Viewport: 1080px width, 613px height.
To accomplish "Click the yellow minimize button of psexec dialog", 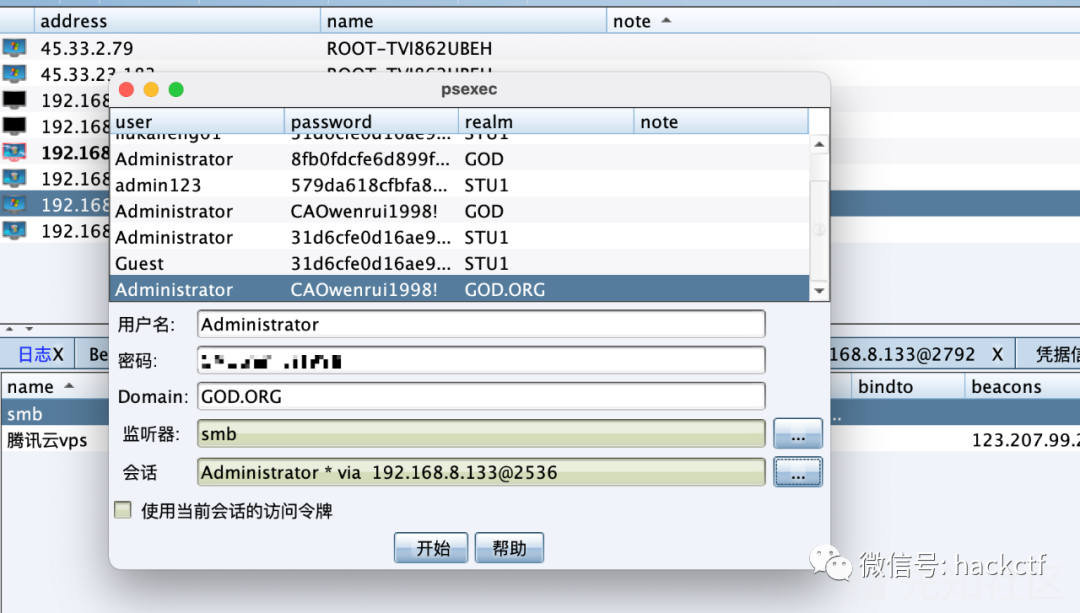I will [152, 90].
